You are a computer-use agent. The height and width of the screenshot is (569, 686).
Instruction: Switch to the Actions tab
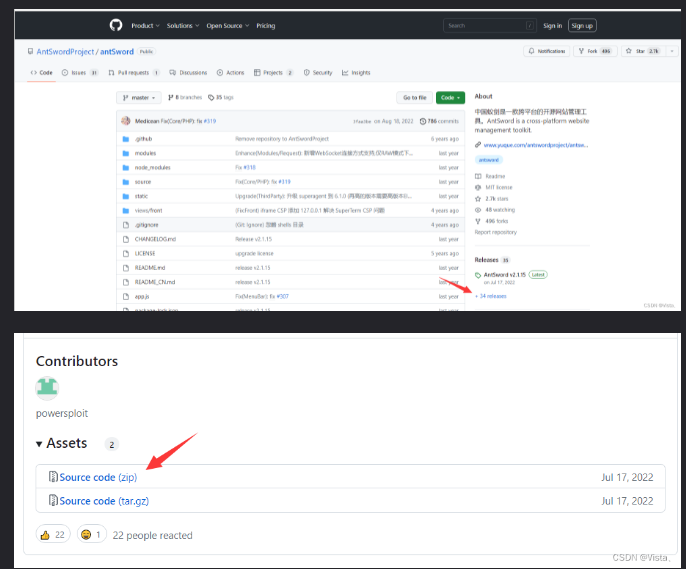click(x=231, y=73)
